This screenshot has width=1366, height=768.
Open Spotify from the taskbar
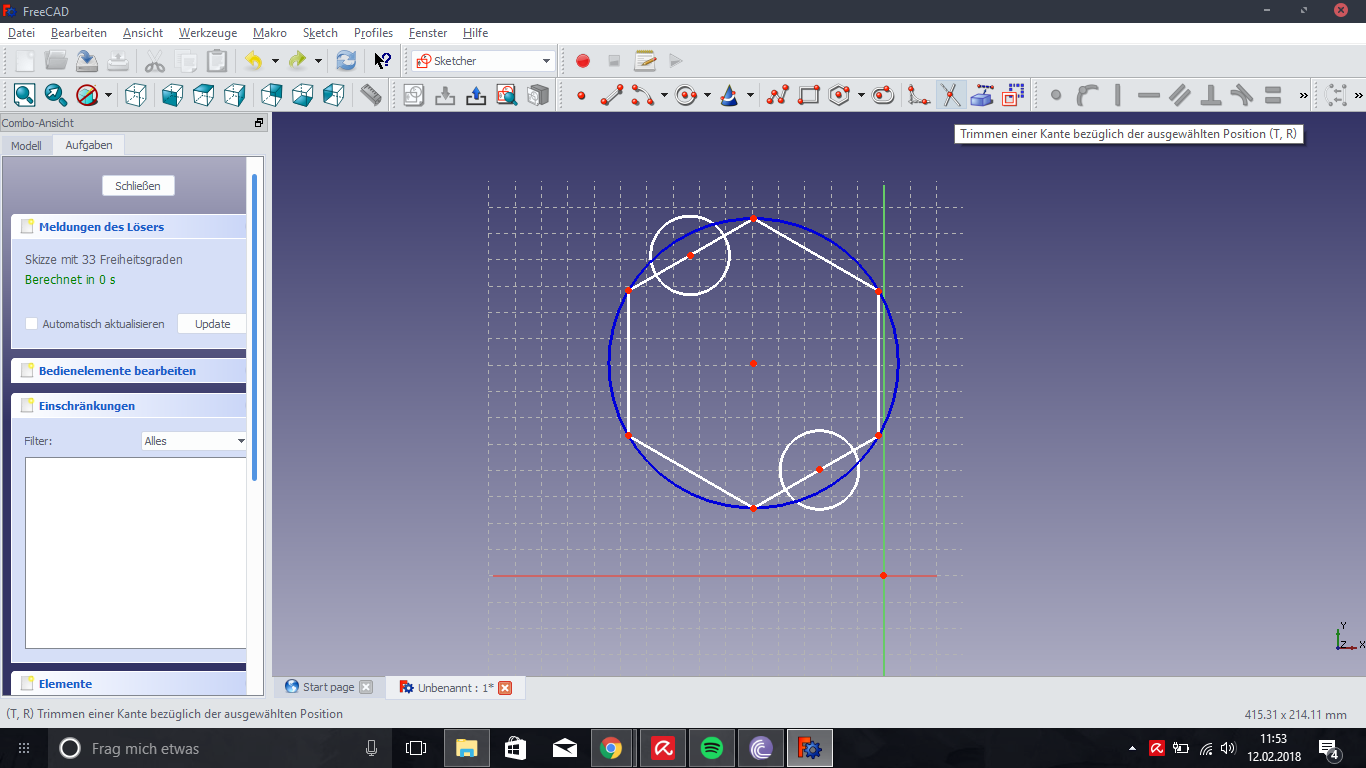click(x=712, y=748)
